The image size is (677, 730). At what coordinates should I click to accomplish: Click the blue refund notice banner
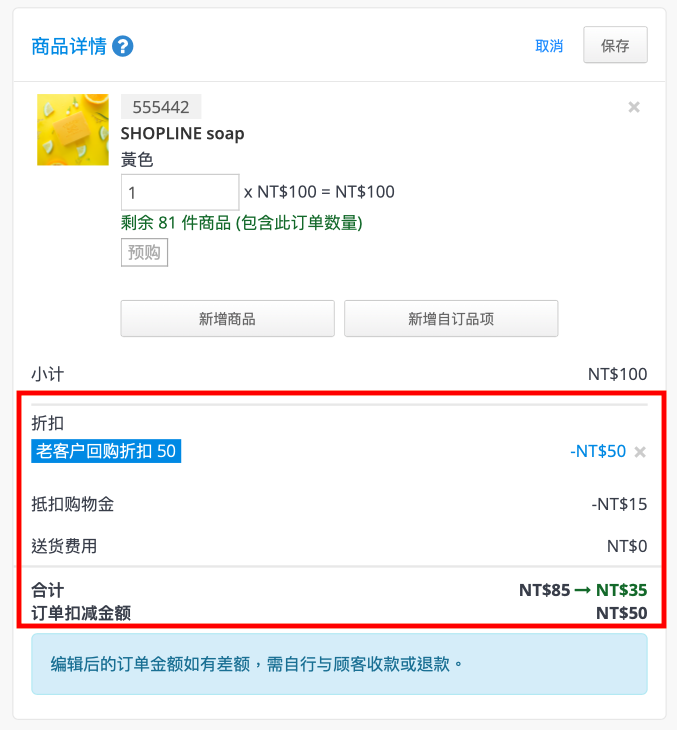[339, 664]
